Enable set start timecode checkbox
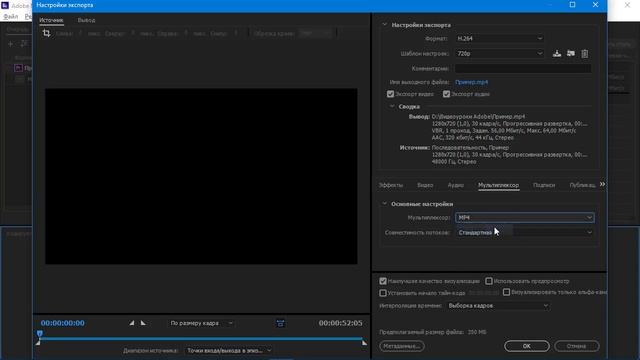Viewport: 640px width, 360px height. point(383,293)
